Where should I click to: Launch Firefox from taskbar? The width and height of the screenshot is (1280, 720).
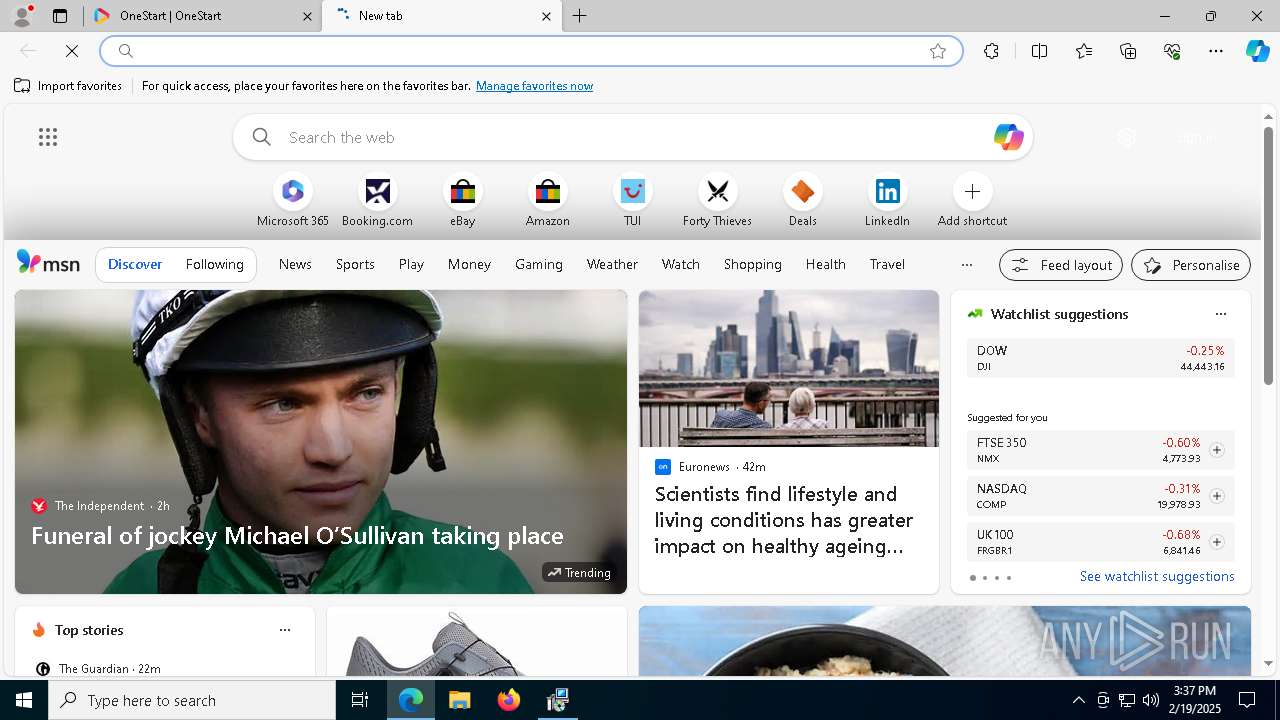point(509,700)
